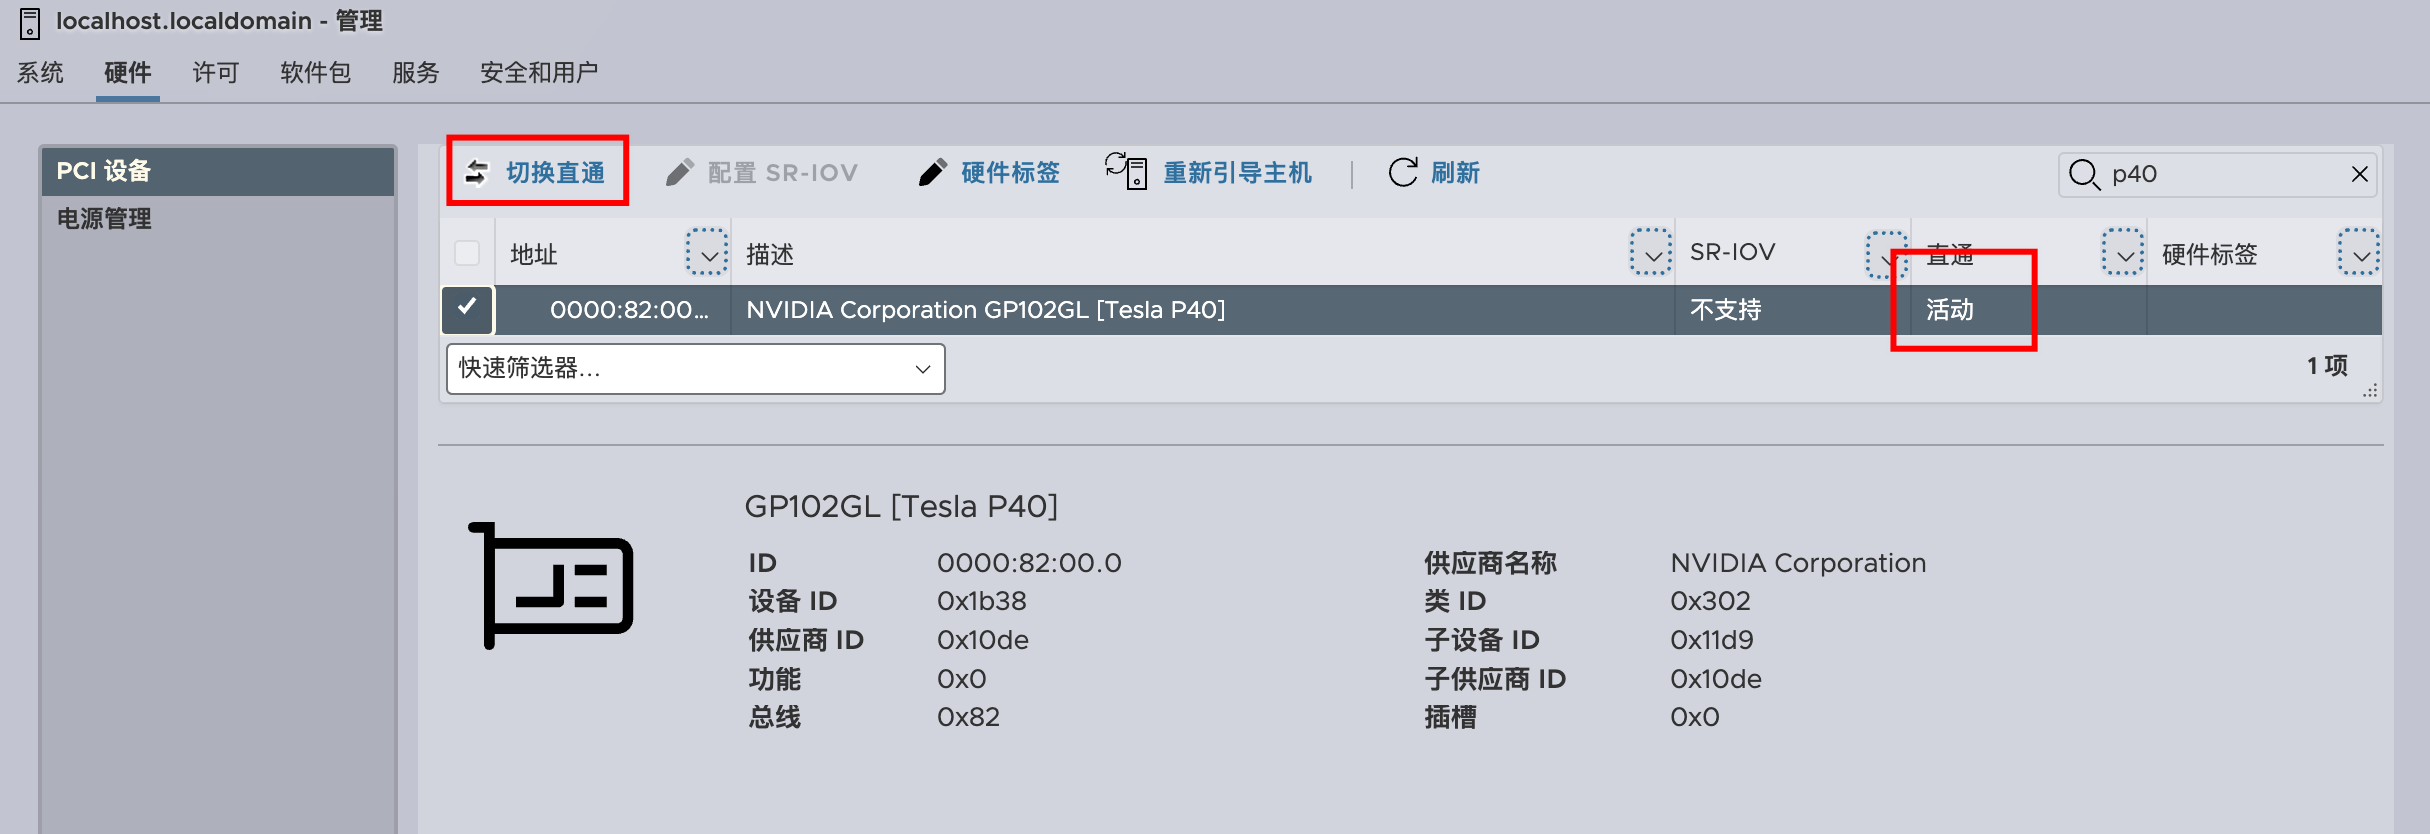Viewport: 2430px width, 834px height.
Task: Click the PCI card device icon
Action: (551, 586)
